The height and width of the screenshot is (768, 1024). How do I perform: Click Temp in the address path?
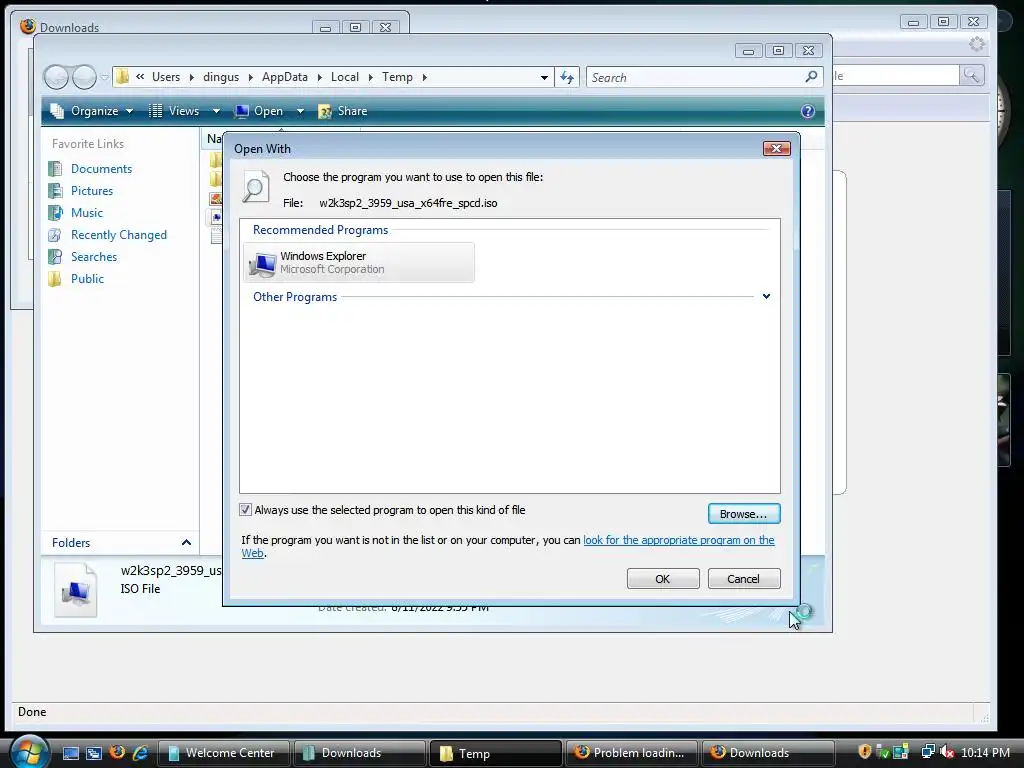pos(397,77)
